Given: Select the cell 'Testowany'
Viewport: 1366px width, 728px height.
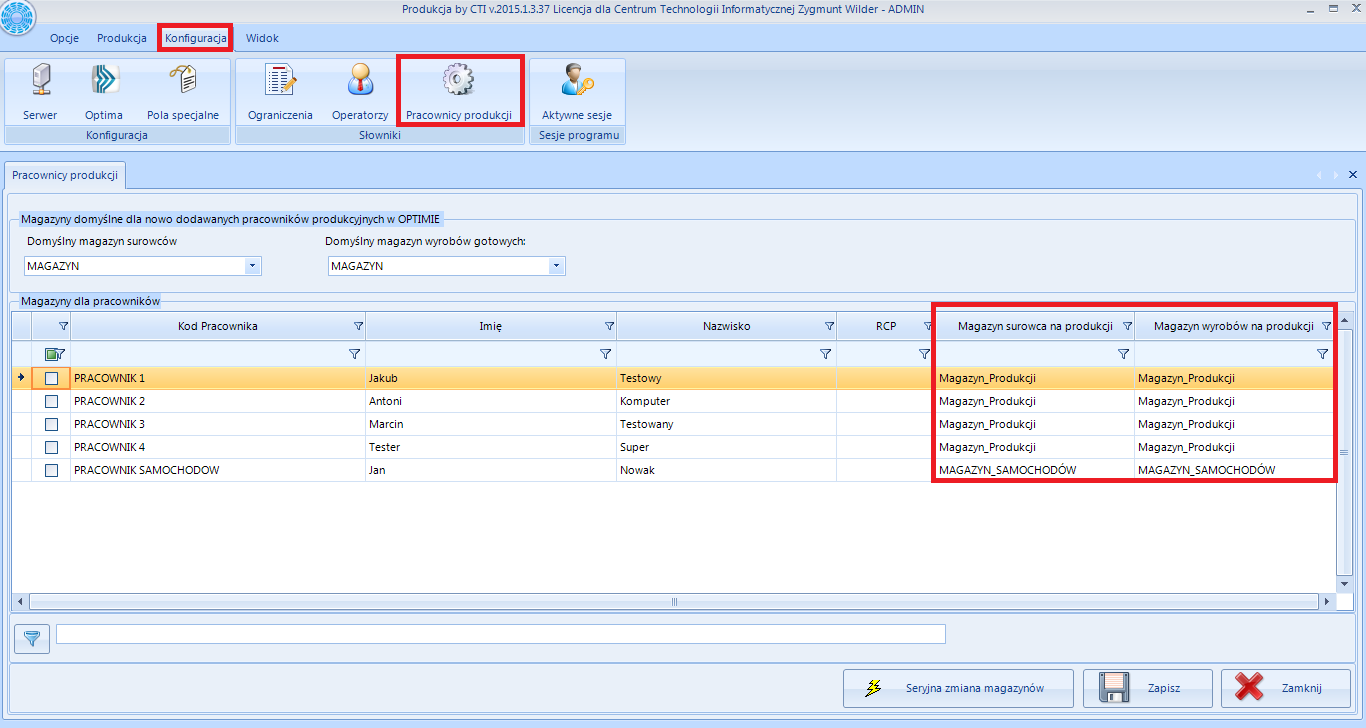Looking at the screenshot, I should [726, 424].
